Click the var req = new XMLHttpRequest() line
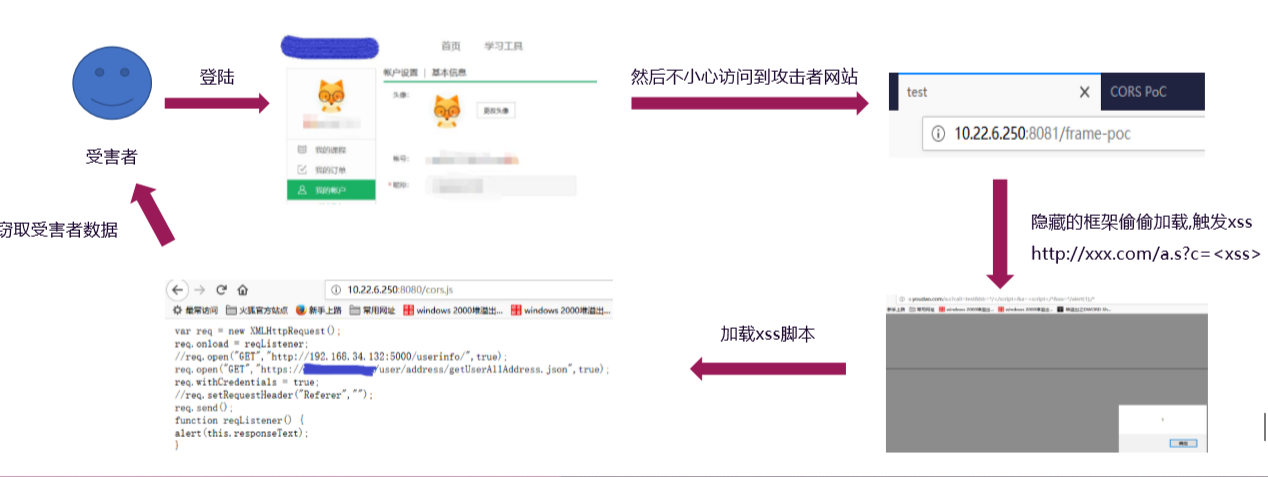The height and width of the screenshot is (477, 1268). (x=258, y=331)
